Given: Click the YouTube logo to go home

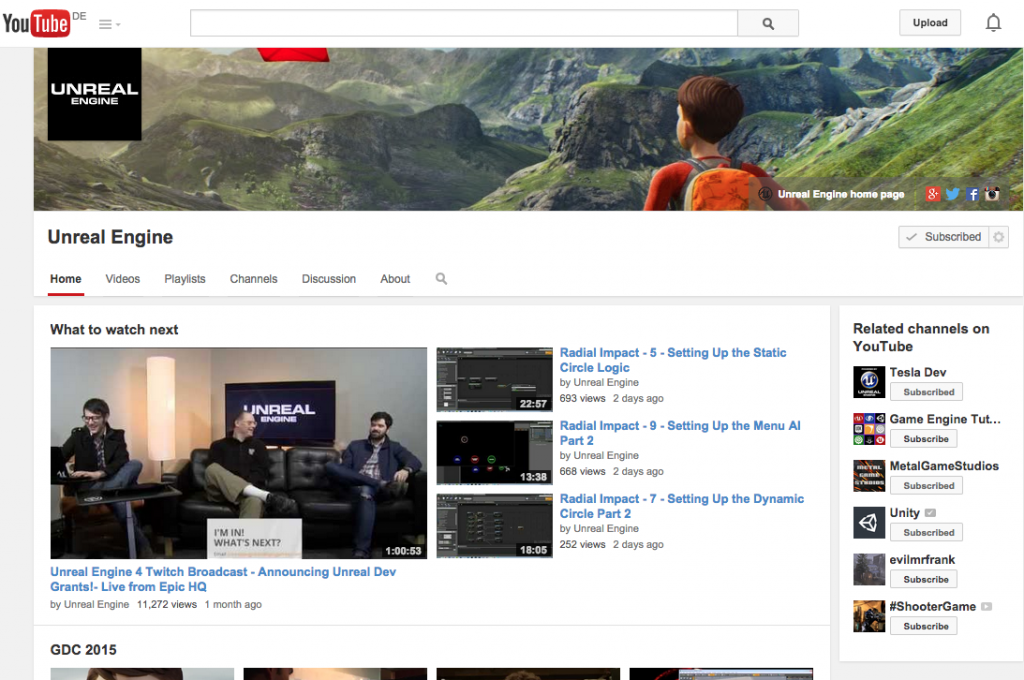Looking at the screenshot, I should [35, 21].
